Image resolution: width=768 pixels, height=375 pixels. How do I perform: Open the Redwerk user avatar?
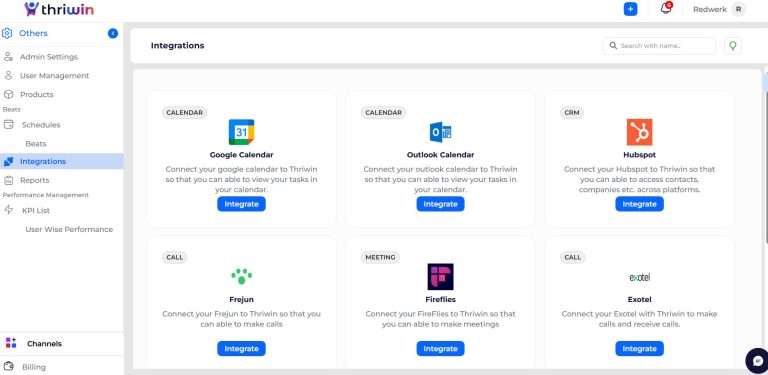pyautogui.click(x=738, y=9)
